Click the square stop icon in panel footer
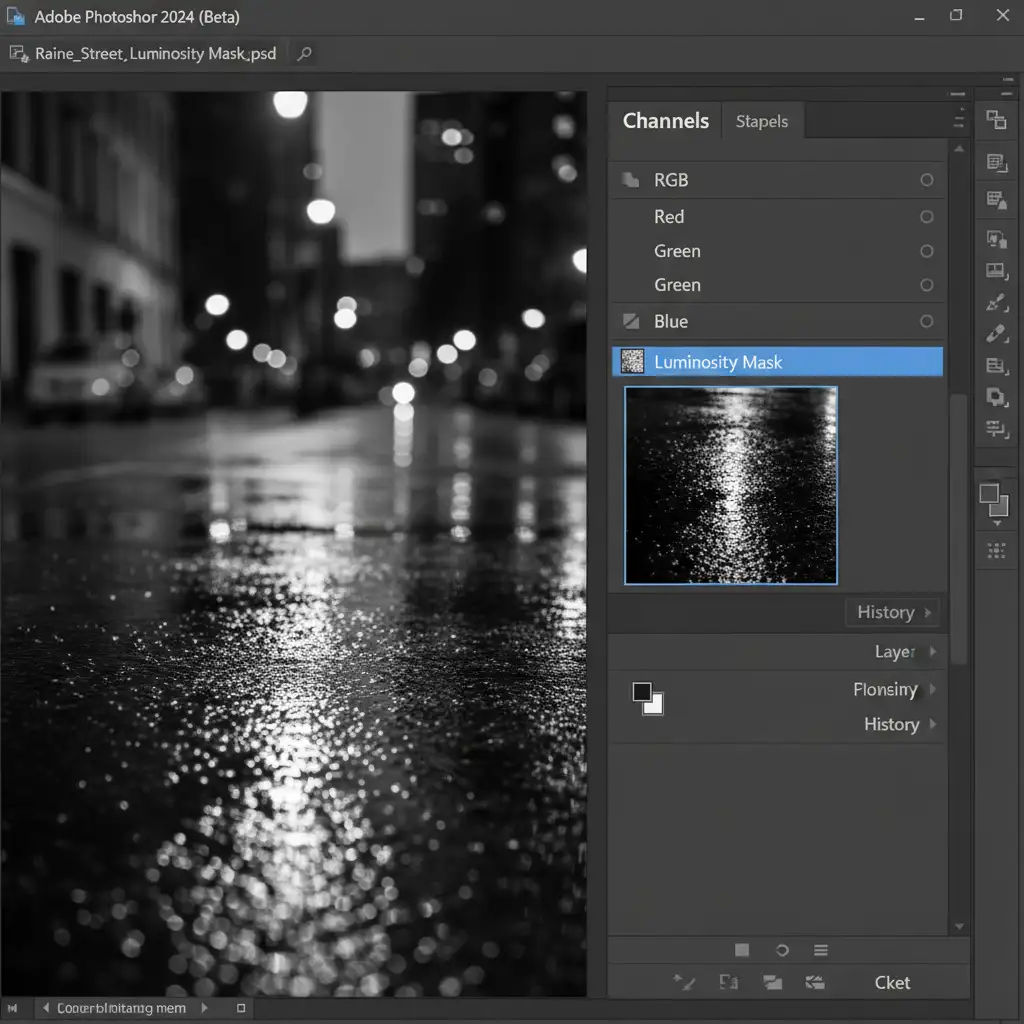Viewport: 1024px width, 1024px height. pos(742,950)
